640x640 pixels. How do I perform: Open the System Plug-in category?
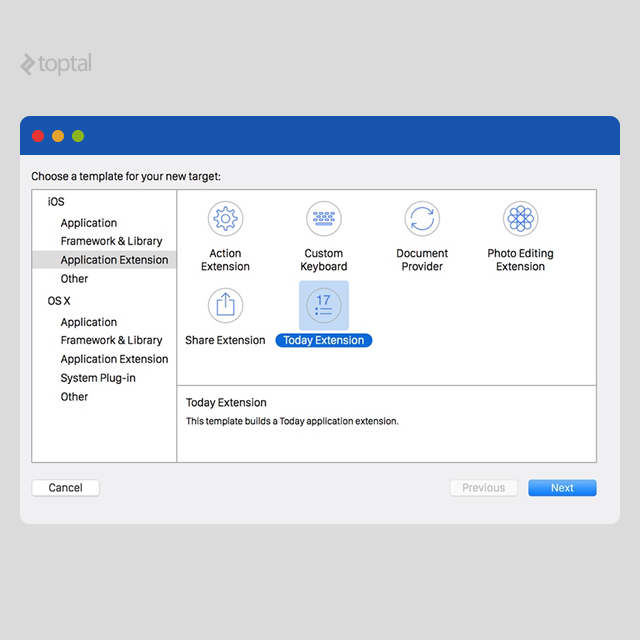[x=98, y=378]
